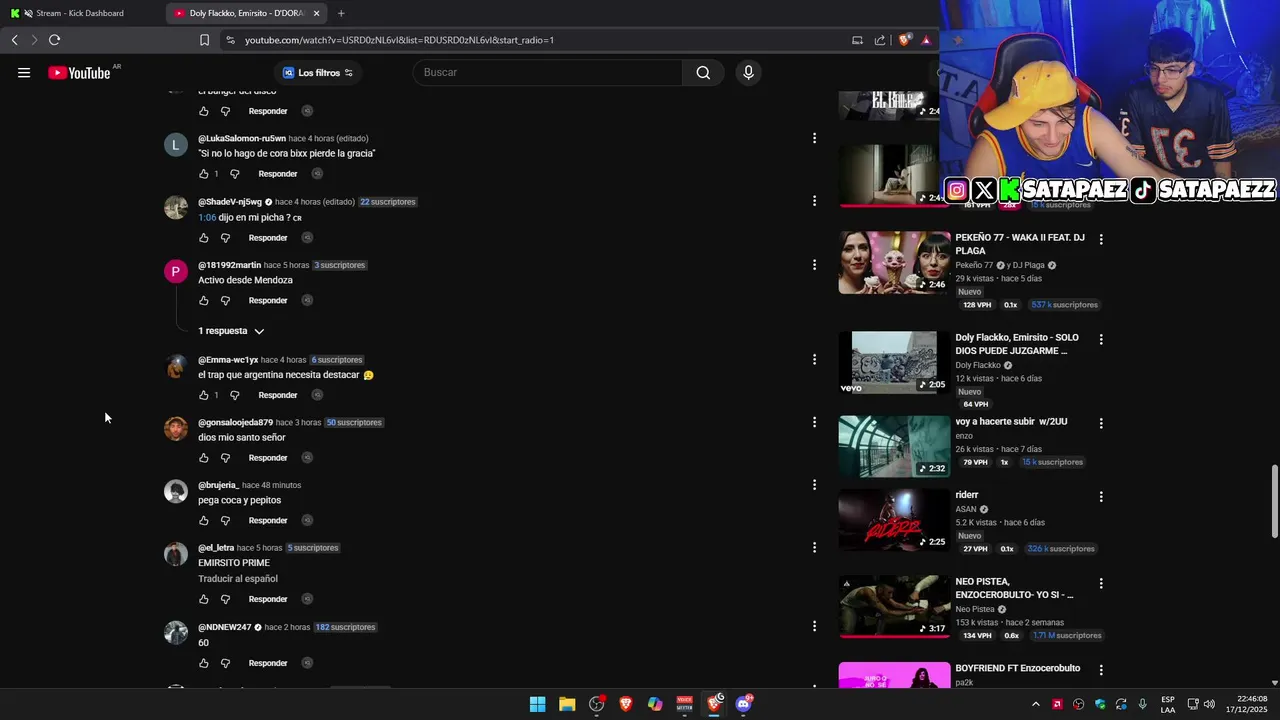This screenshot has height=720, width=1280.
Task: Expand '1 respuesta' replies thread
Action: [231, 331]
